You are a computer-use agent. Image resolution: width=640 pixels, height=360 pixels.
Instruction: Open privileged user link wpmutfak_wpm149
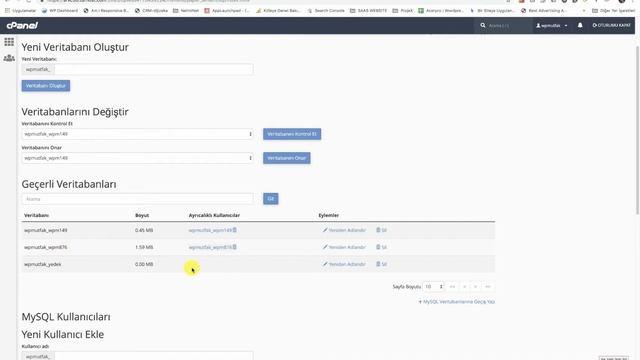point(210,230)
